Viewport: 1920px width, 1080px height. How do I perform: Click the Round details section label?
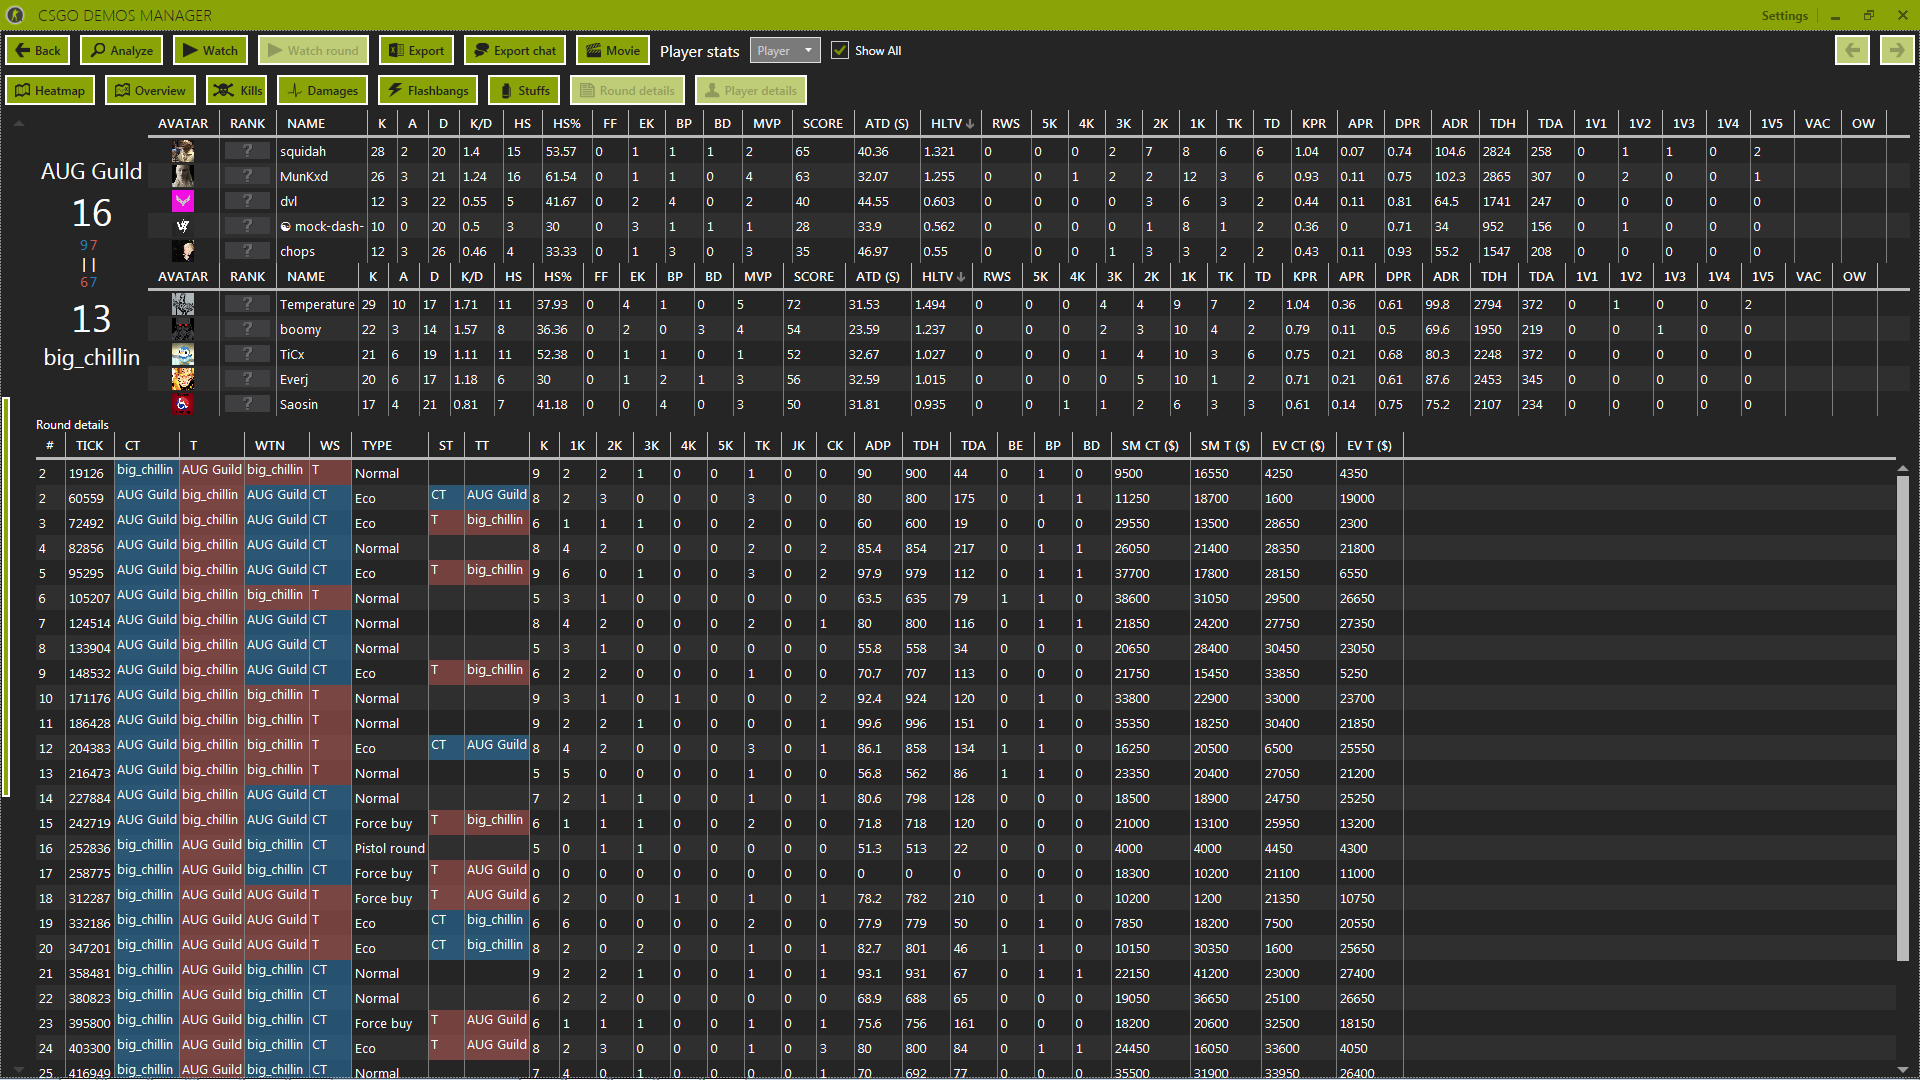coord(72,424)
